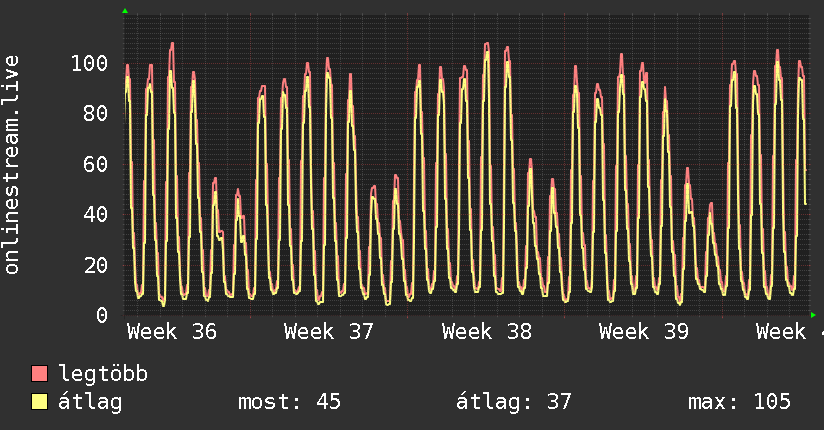824x430 pixels.
Task: Click the green arrow ending the x-axis
Action: [x=813, y=315]
